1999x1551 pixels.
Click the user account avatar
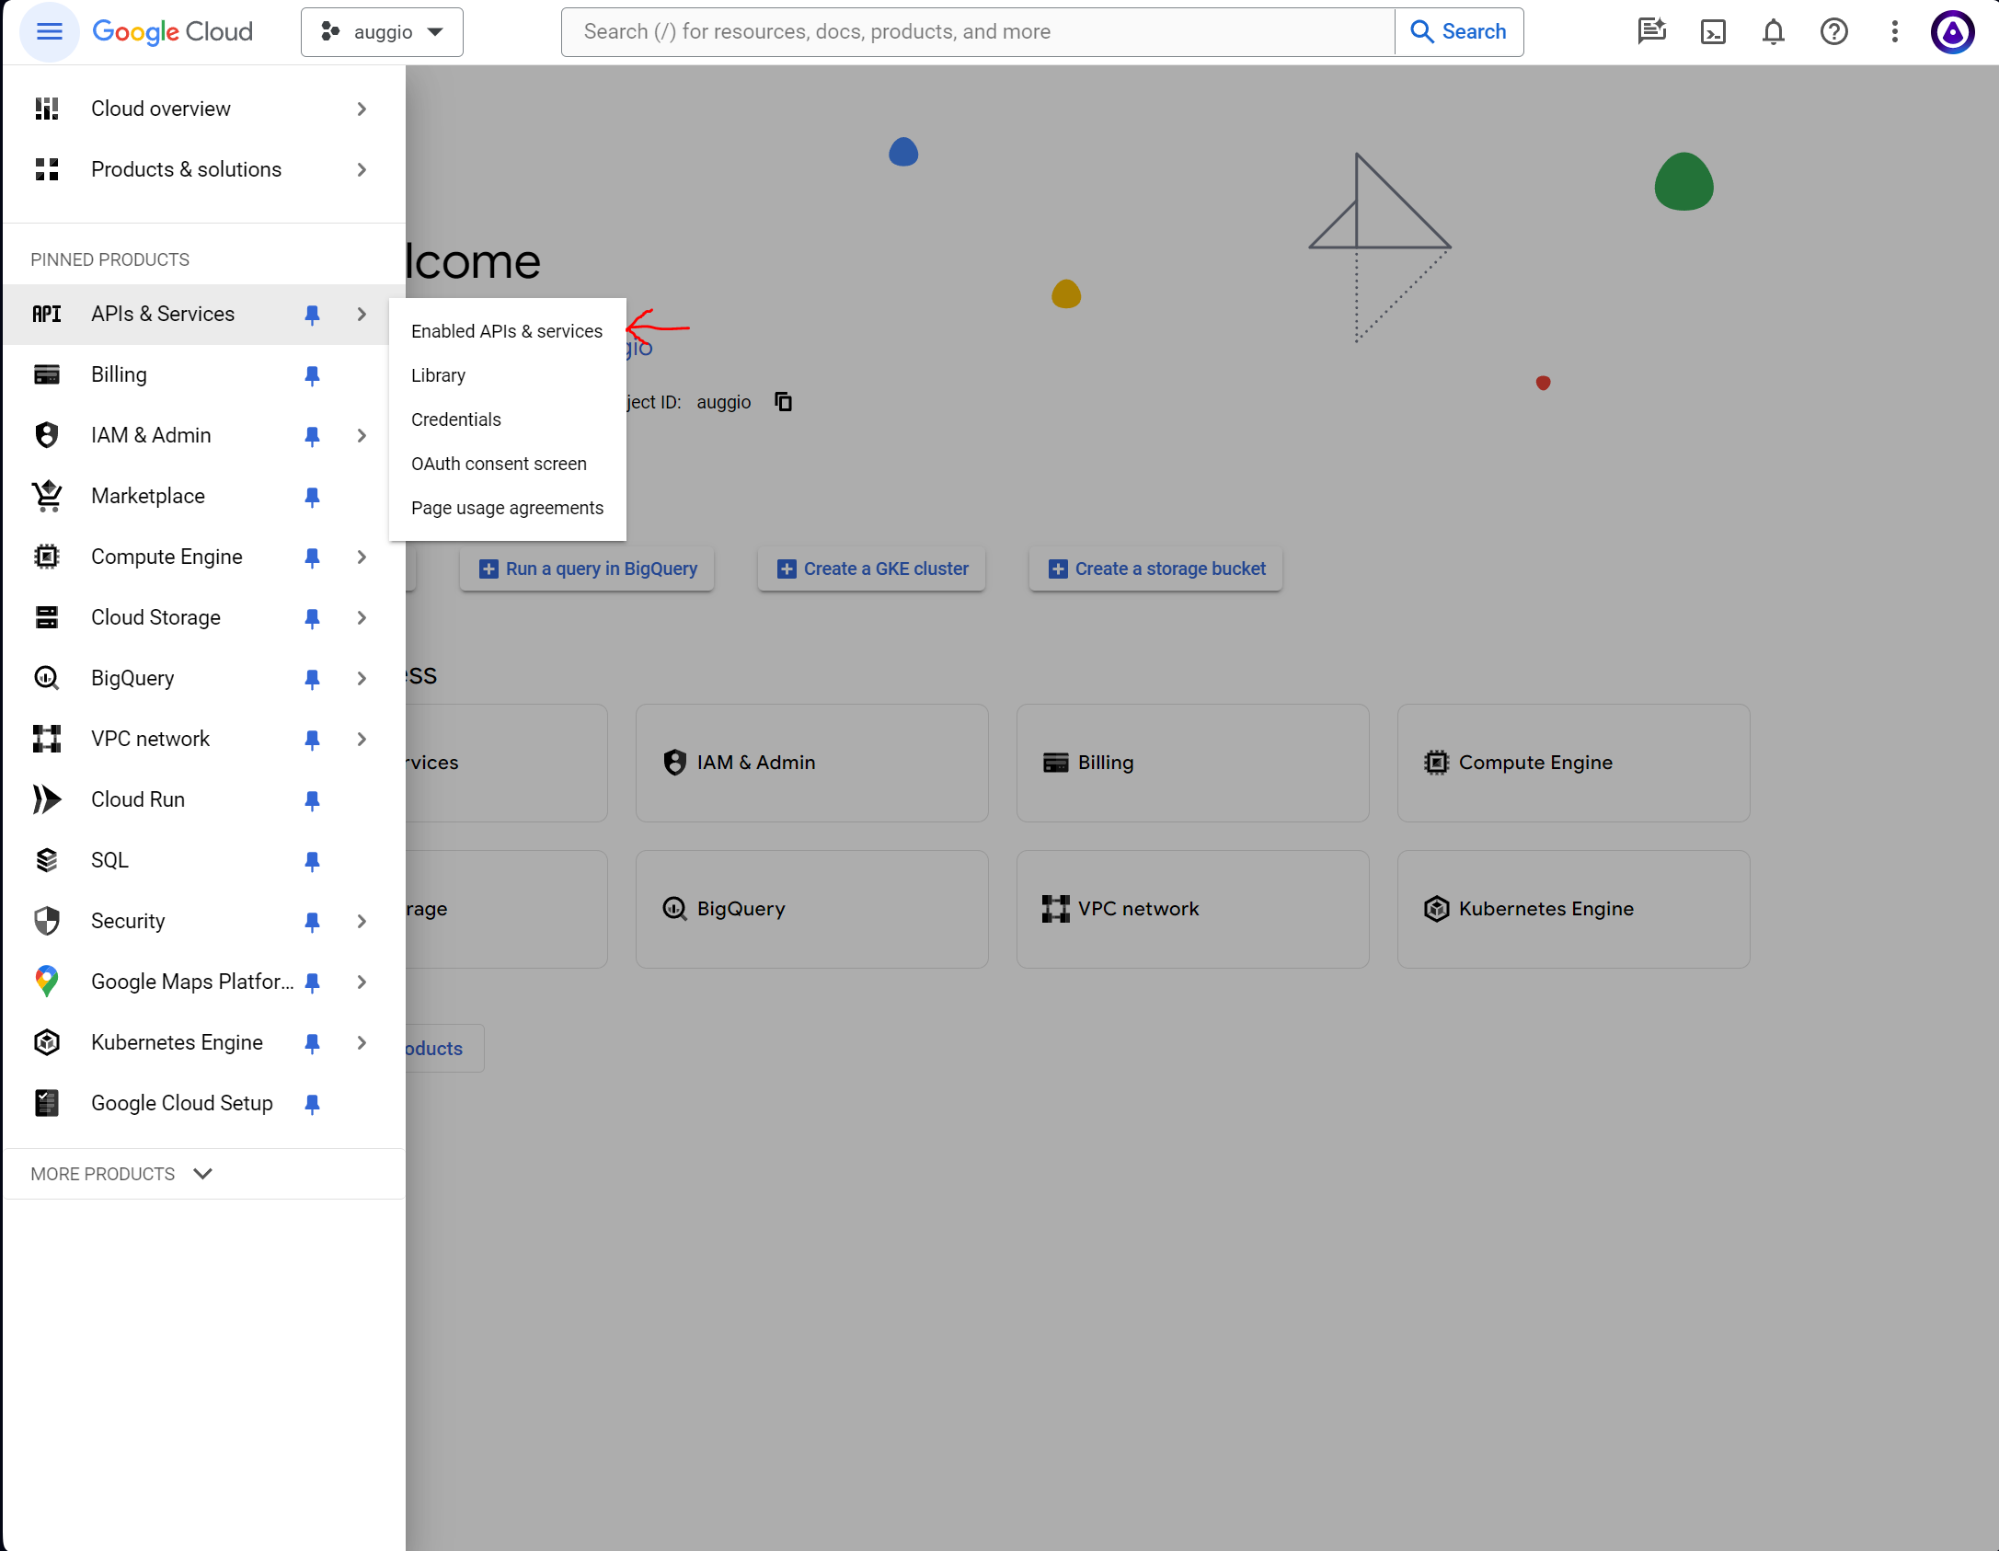[x=1952, y=32]
